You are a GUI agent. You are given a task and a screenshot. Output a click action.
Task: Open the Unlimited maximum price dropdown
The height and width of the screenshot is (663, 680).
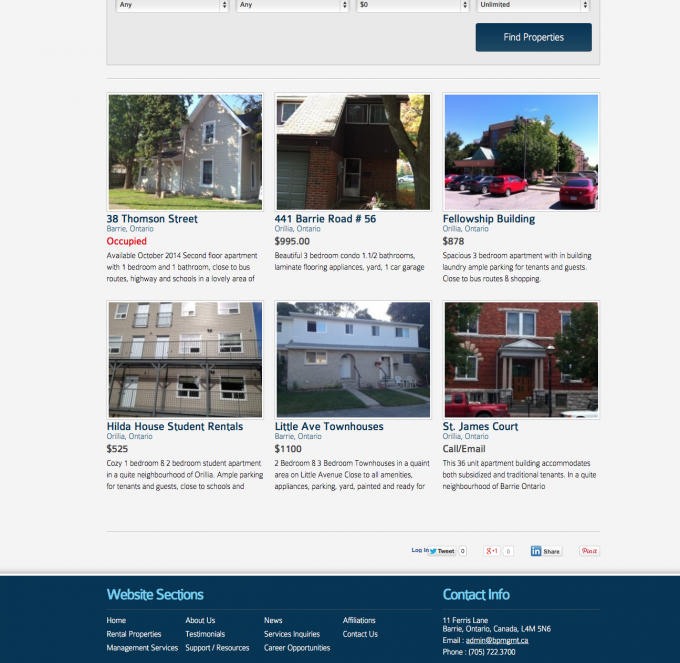[x=529, y=5]
